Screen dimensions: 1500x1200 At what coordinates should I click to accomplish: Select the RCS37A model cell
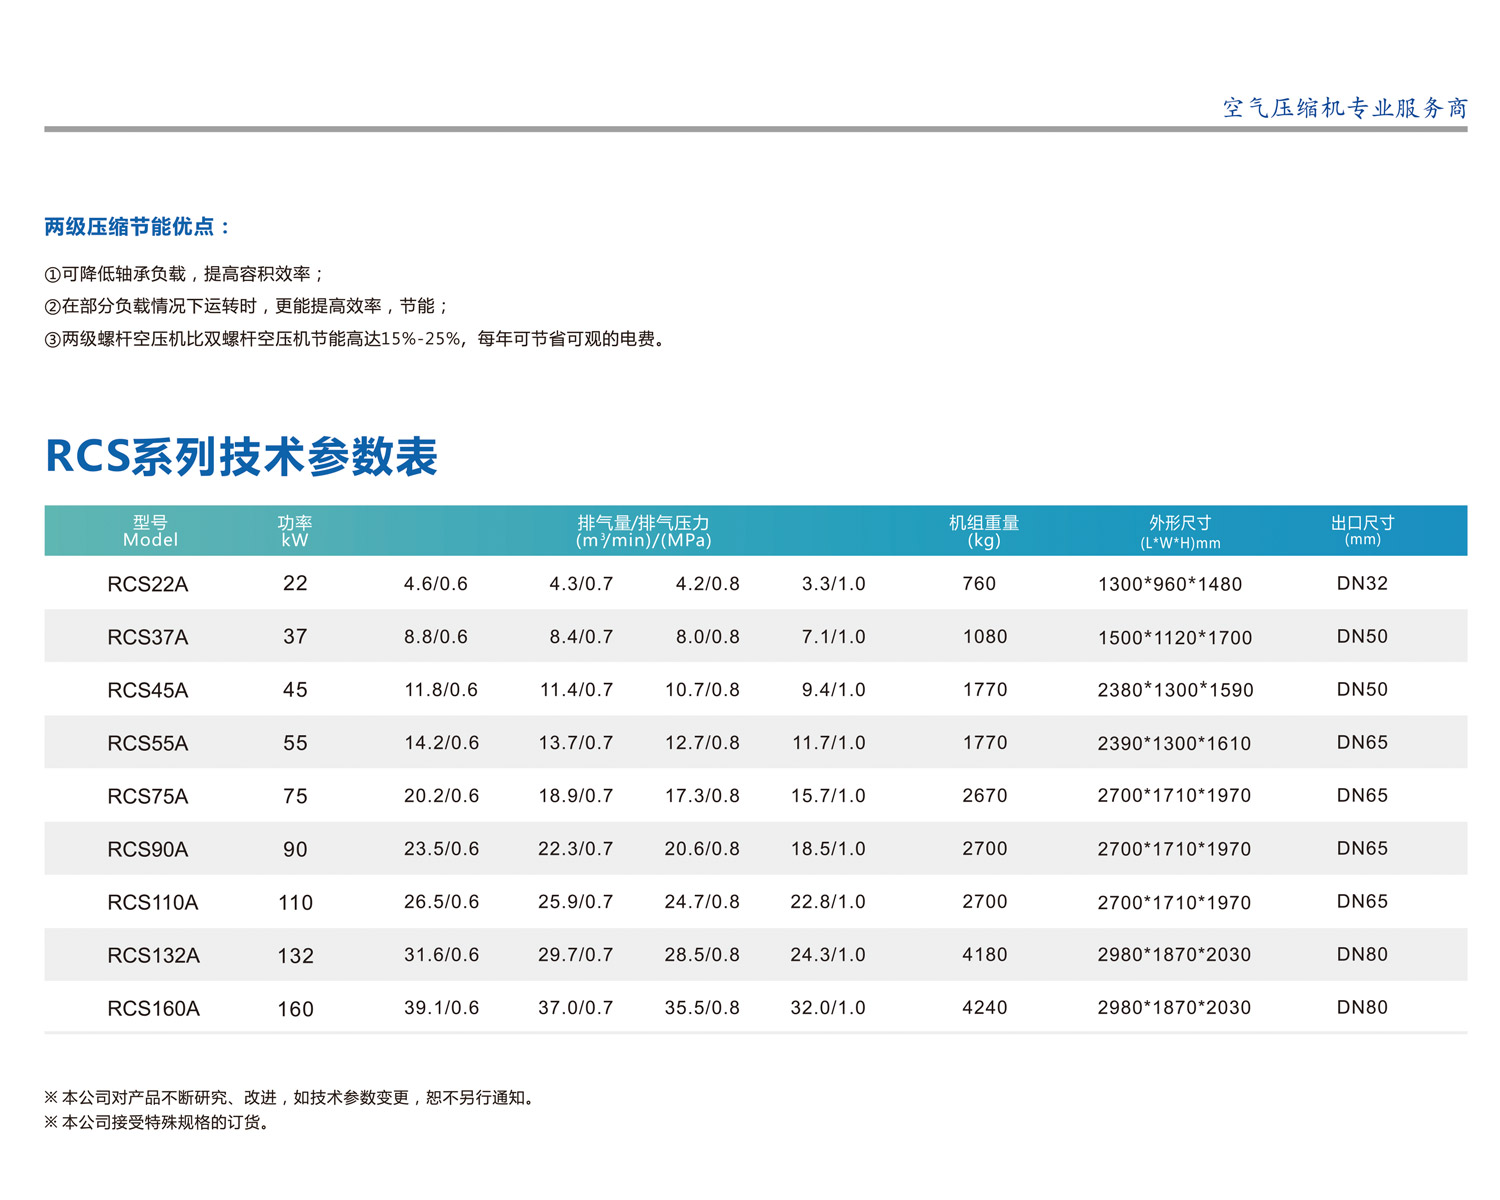(x=147, y=637)
